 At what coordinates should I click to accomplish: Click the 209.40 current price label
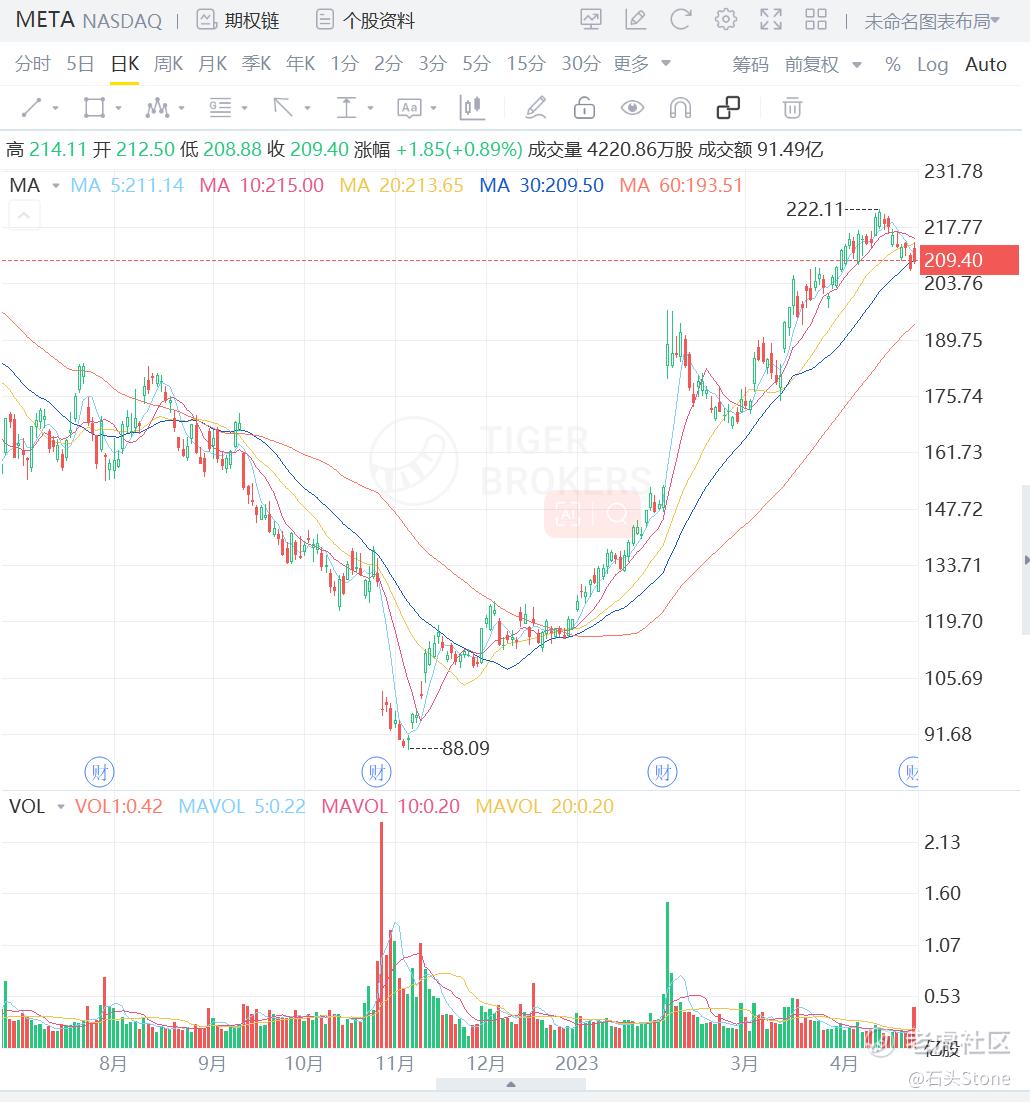coord(969,260)
